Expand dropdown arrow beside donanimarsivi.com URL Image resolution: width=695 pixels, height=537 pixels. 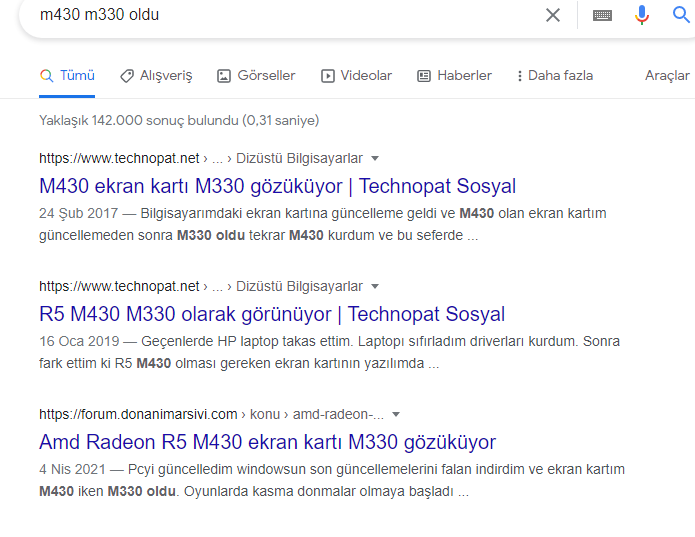click(x=396, y=415)
